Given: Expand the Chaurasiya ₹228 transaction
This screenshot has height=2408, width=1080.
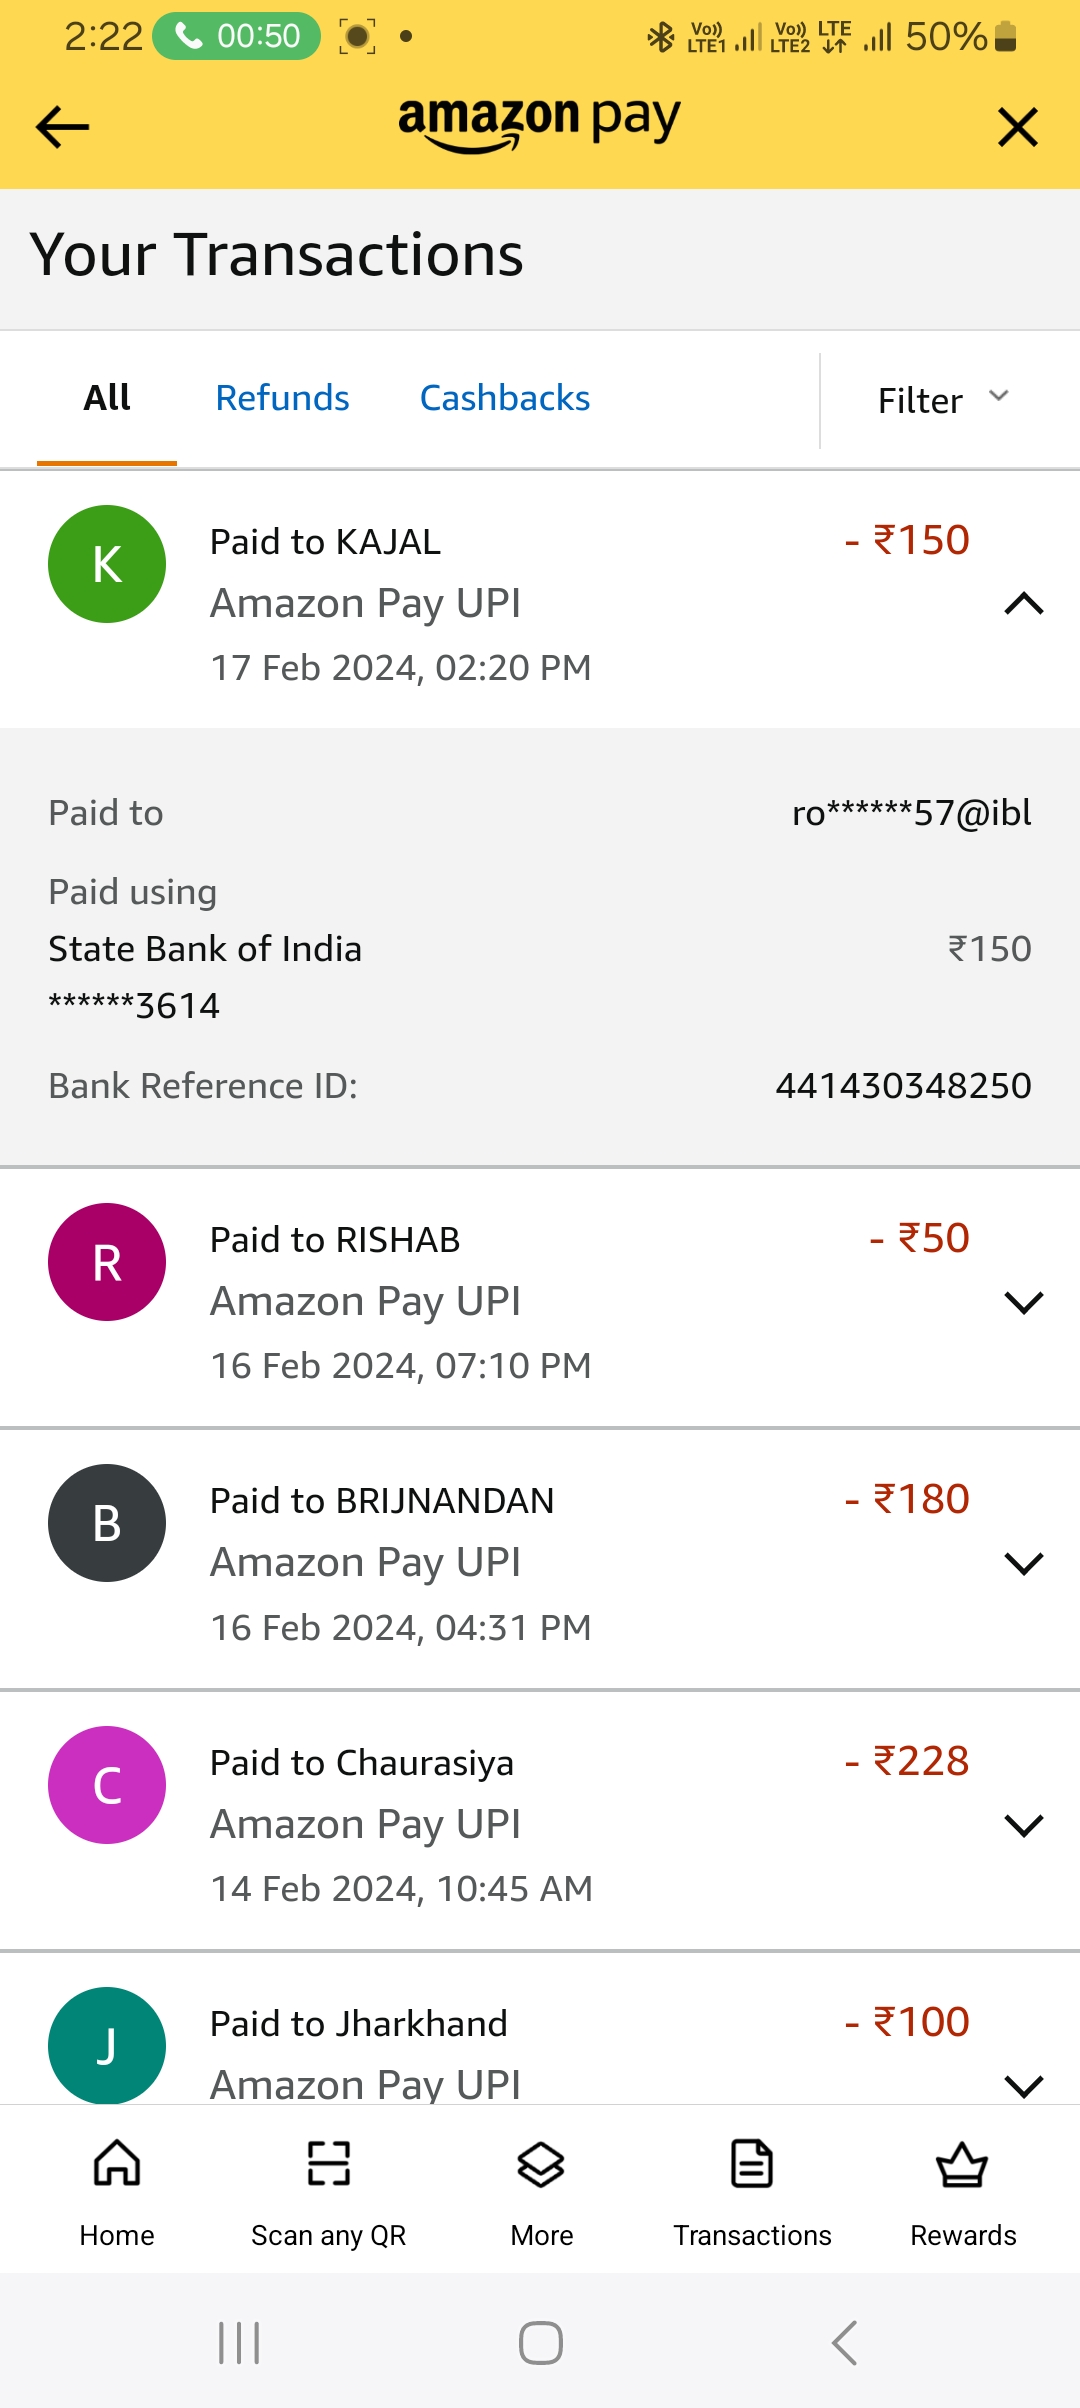Looking at the screenshot, I should click(1023, 1825).
